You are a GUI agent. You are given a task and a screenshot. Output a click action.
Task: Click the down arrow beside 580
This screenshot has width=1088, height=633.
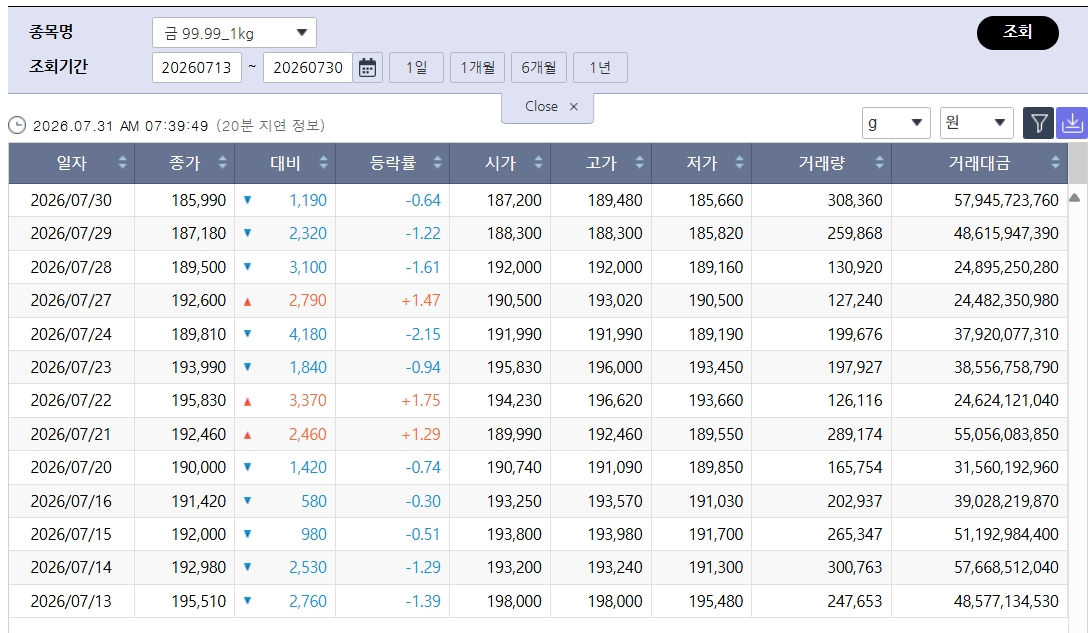pos(247,500)
